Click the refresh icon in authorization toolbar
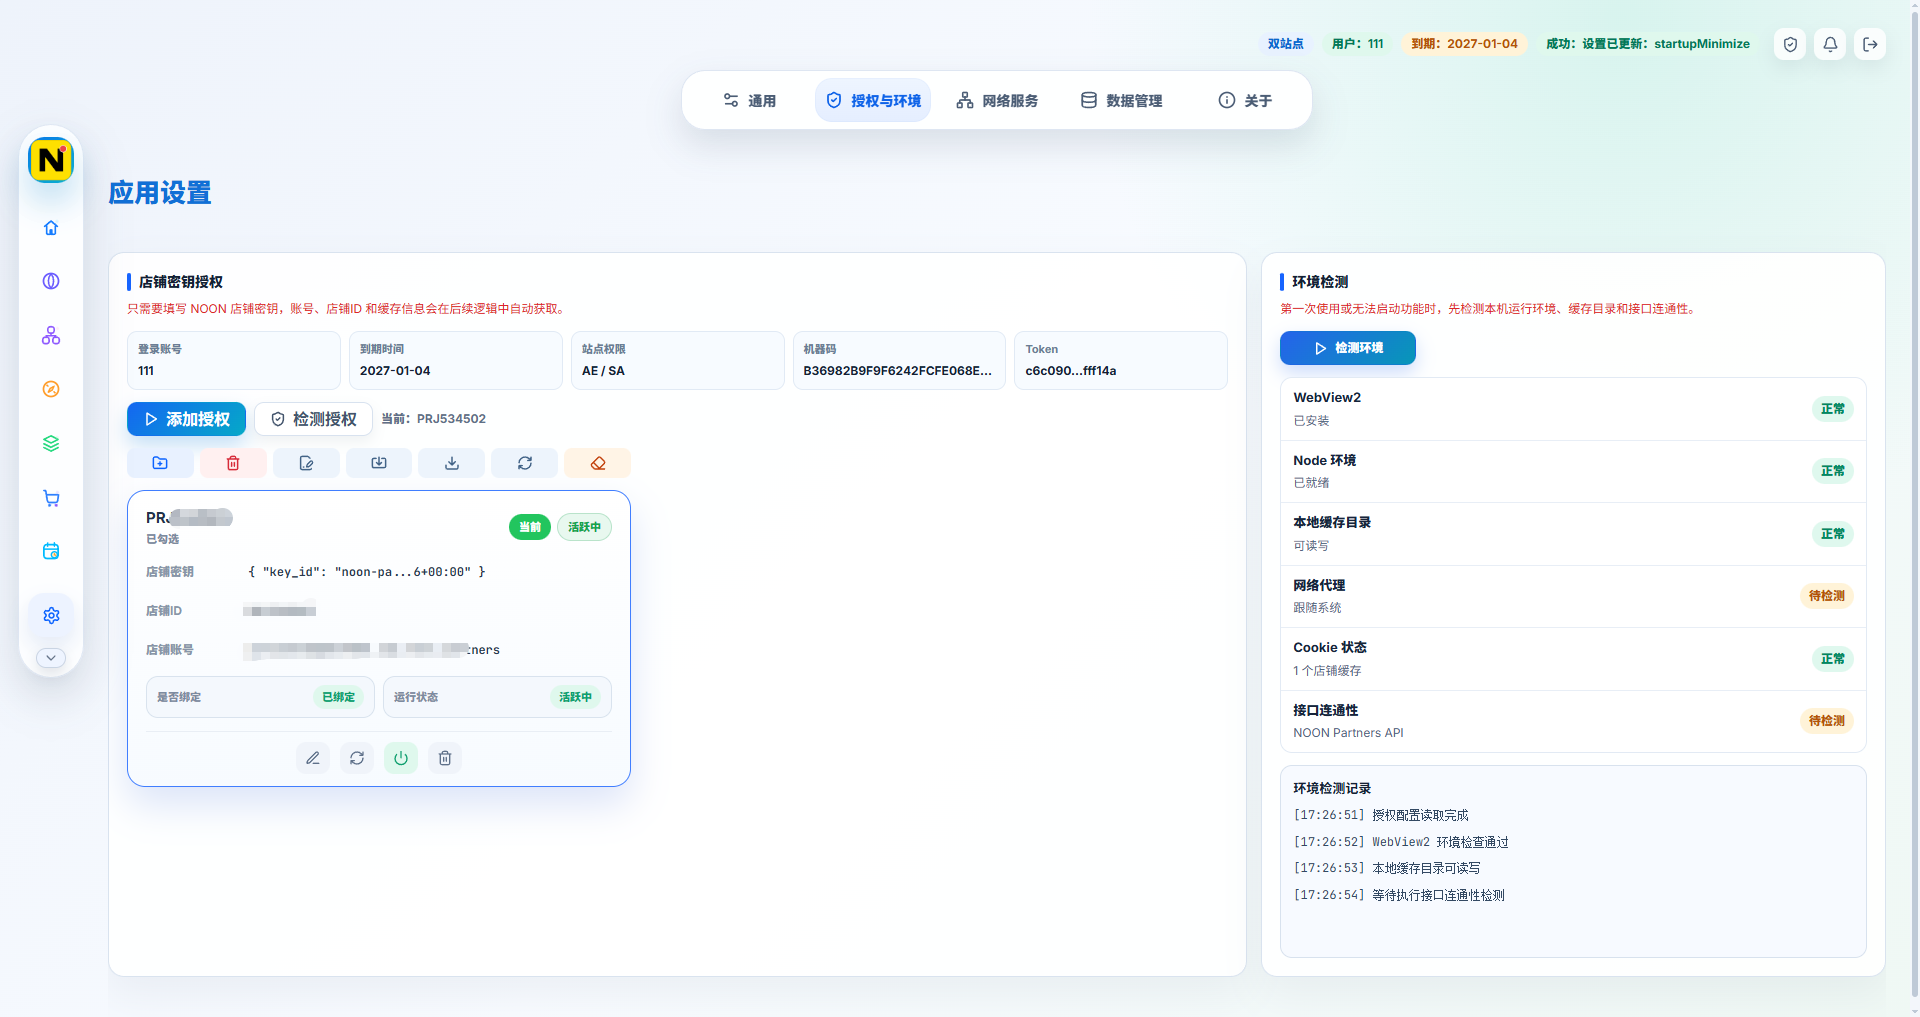The height and width of the screenshot is (1017, 1920). (x=525, y=463)
